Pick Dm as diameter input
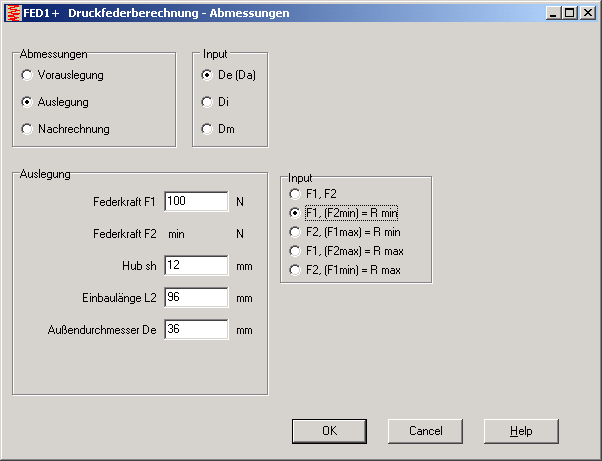The width and height of the screenshot is (602, 461). click(207, 129)
